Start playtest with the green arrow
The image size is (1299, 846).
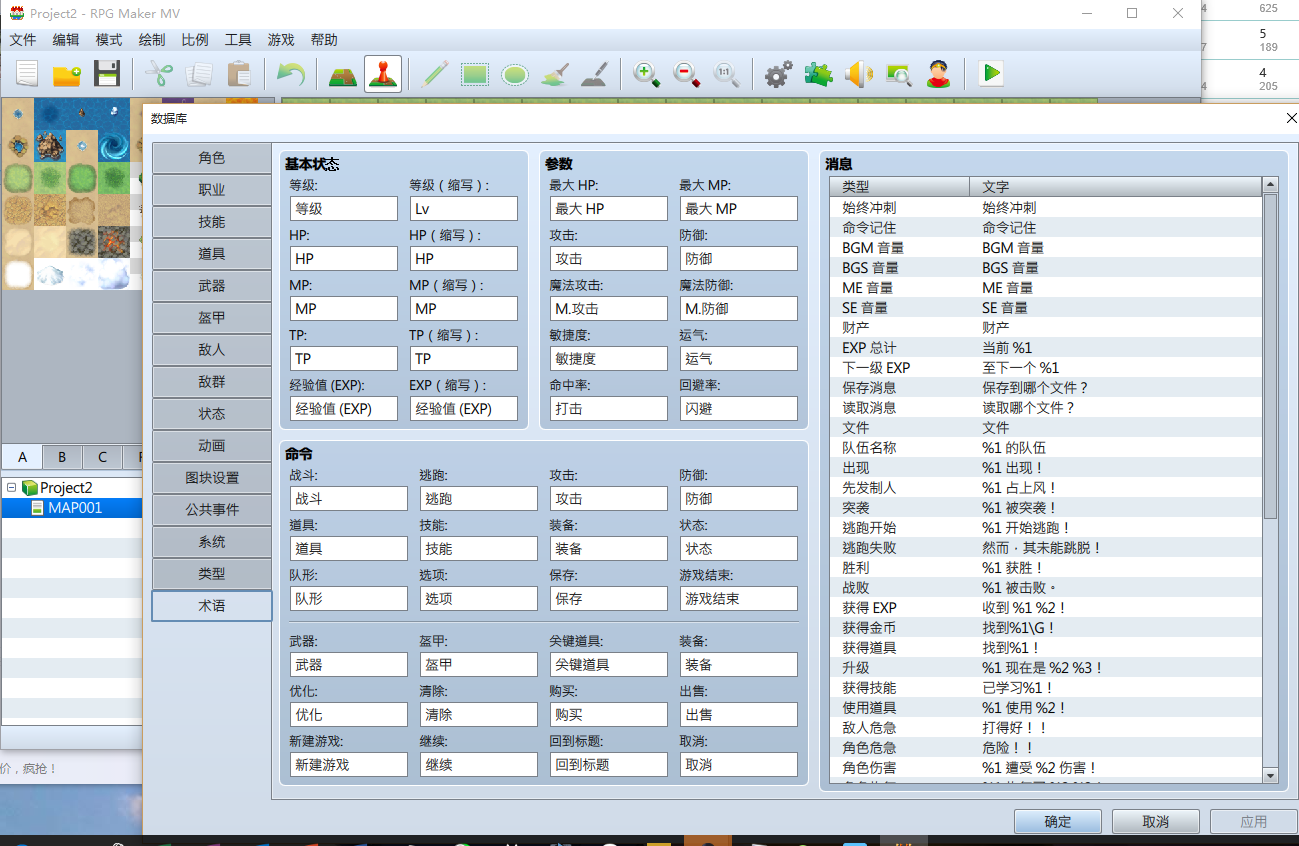click(991, 74)
